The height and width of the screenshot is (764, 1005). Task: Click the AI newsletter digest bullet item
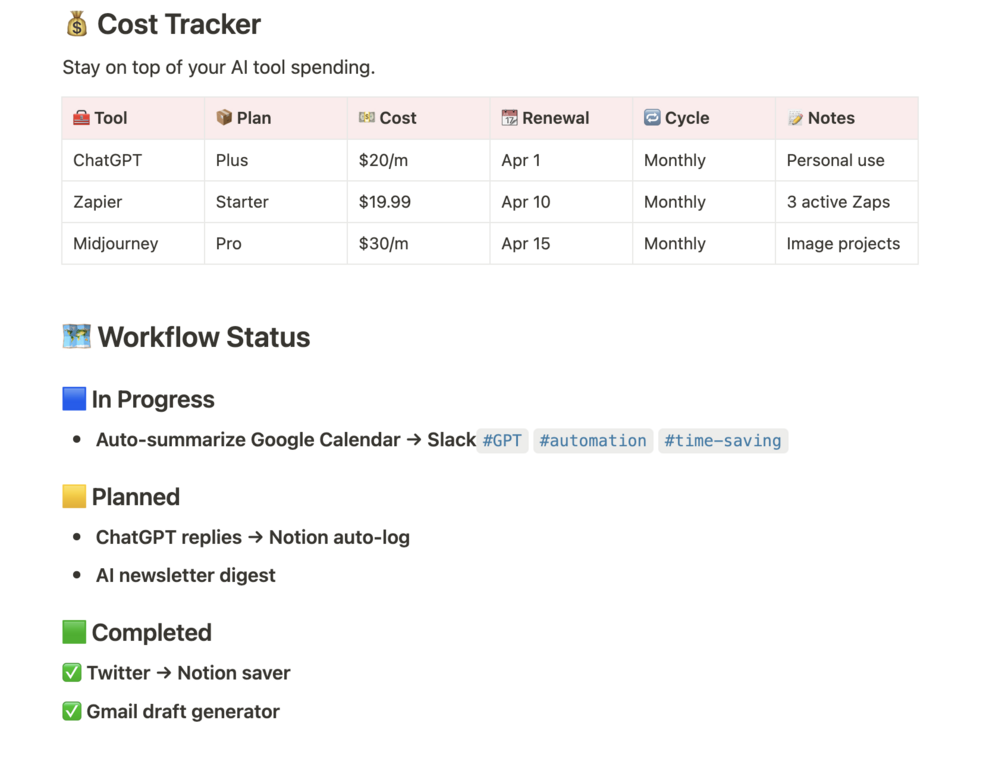pos(185,576)
